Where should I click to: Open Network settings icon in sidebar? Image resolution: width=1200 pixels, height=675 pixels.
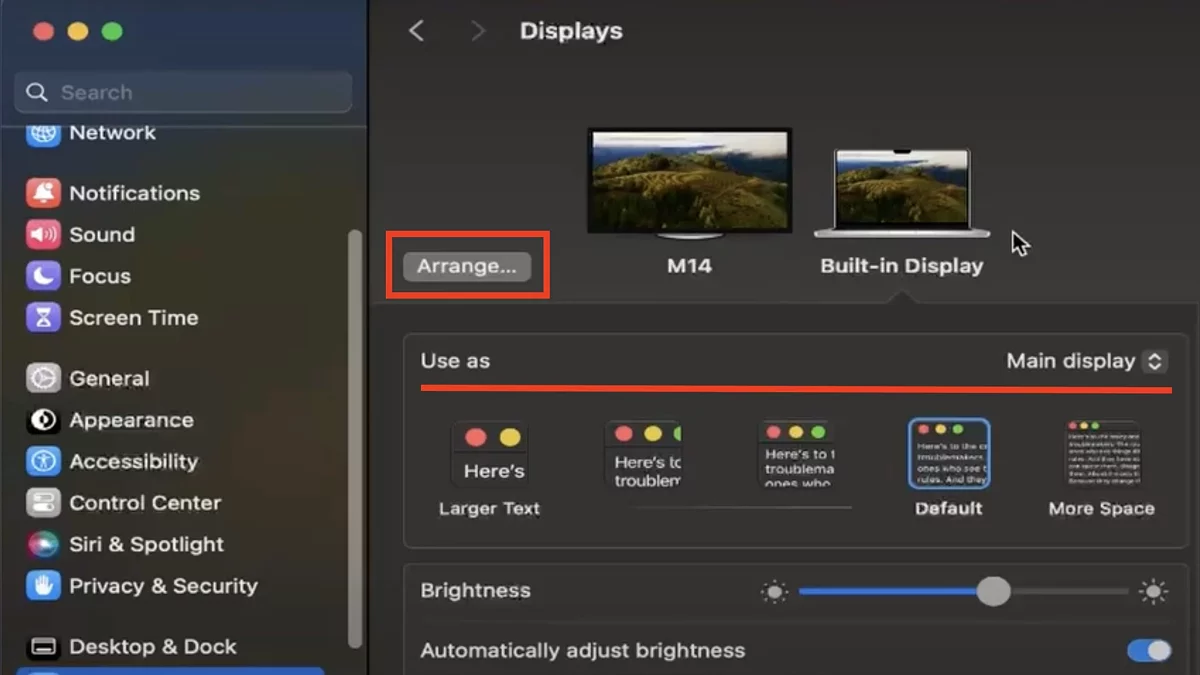click(43, 135)
